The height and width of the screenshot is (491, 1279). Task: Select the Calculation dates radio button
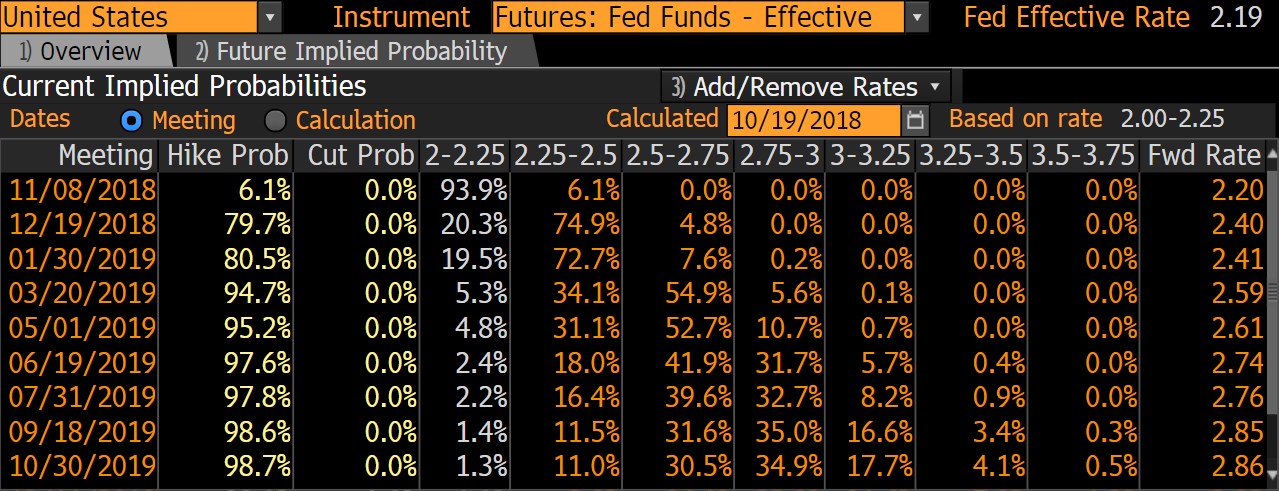[276, 121]
